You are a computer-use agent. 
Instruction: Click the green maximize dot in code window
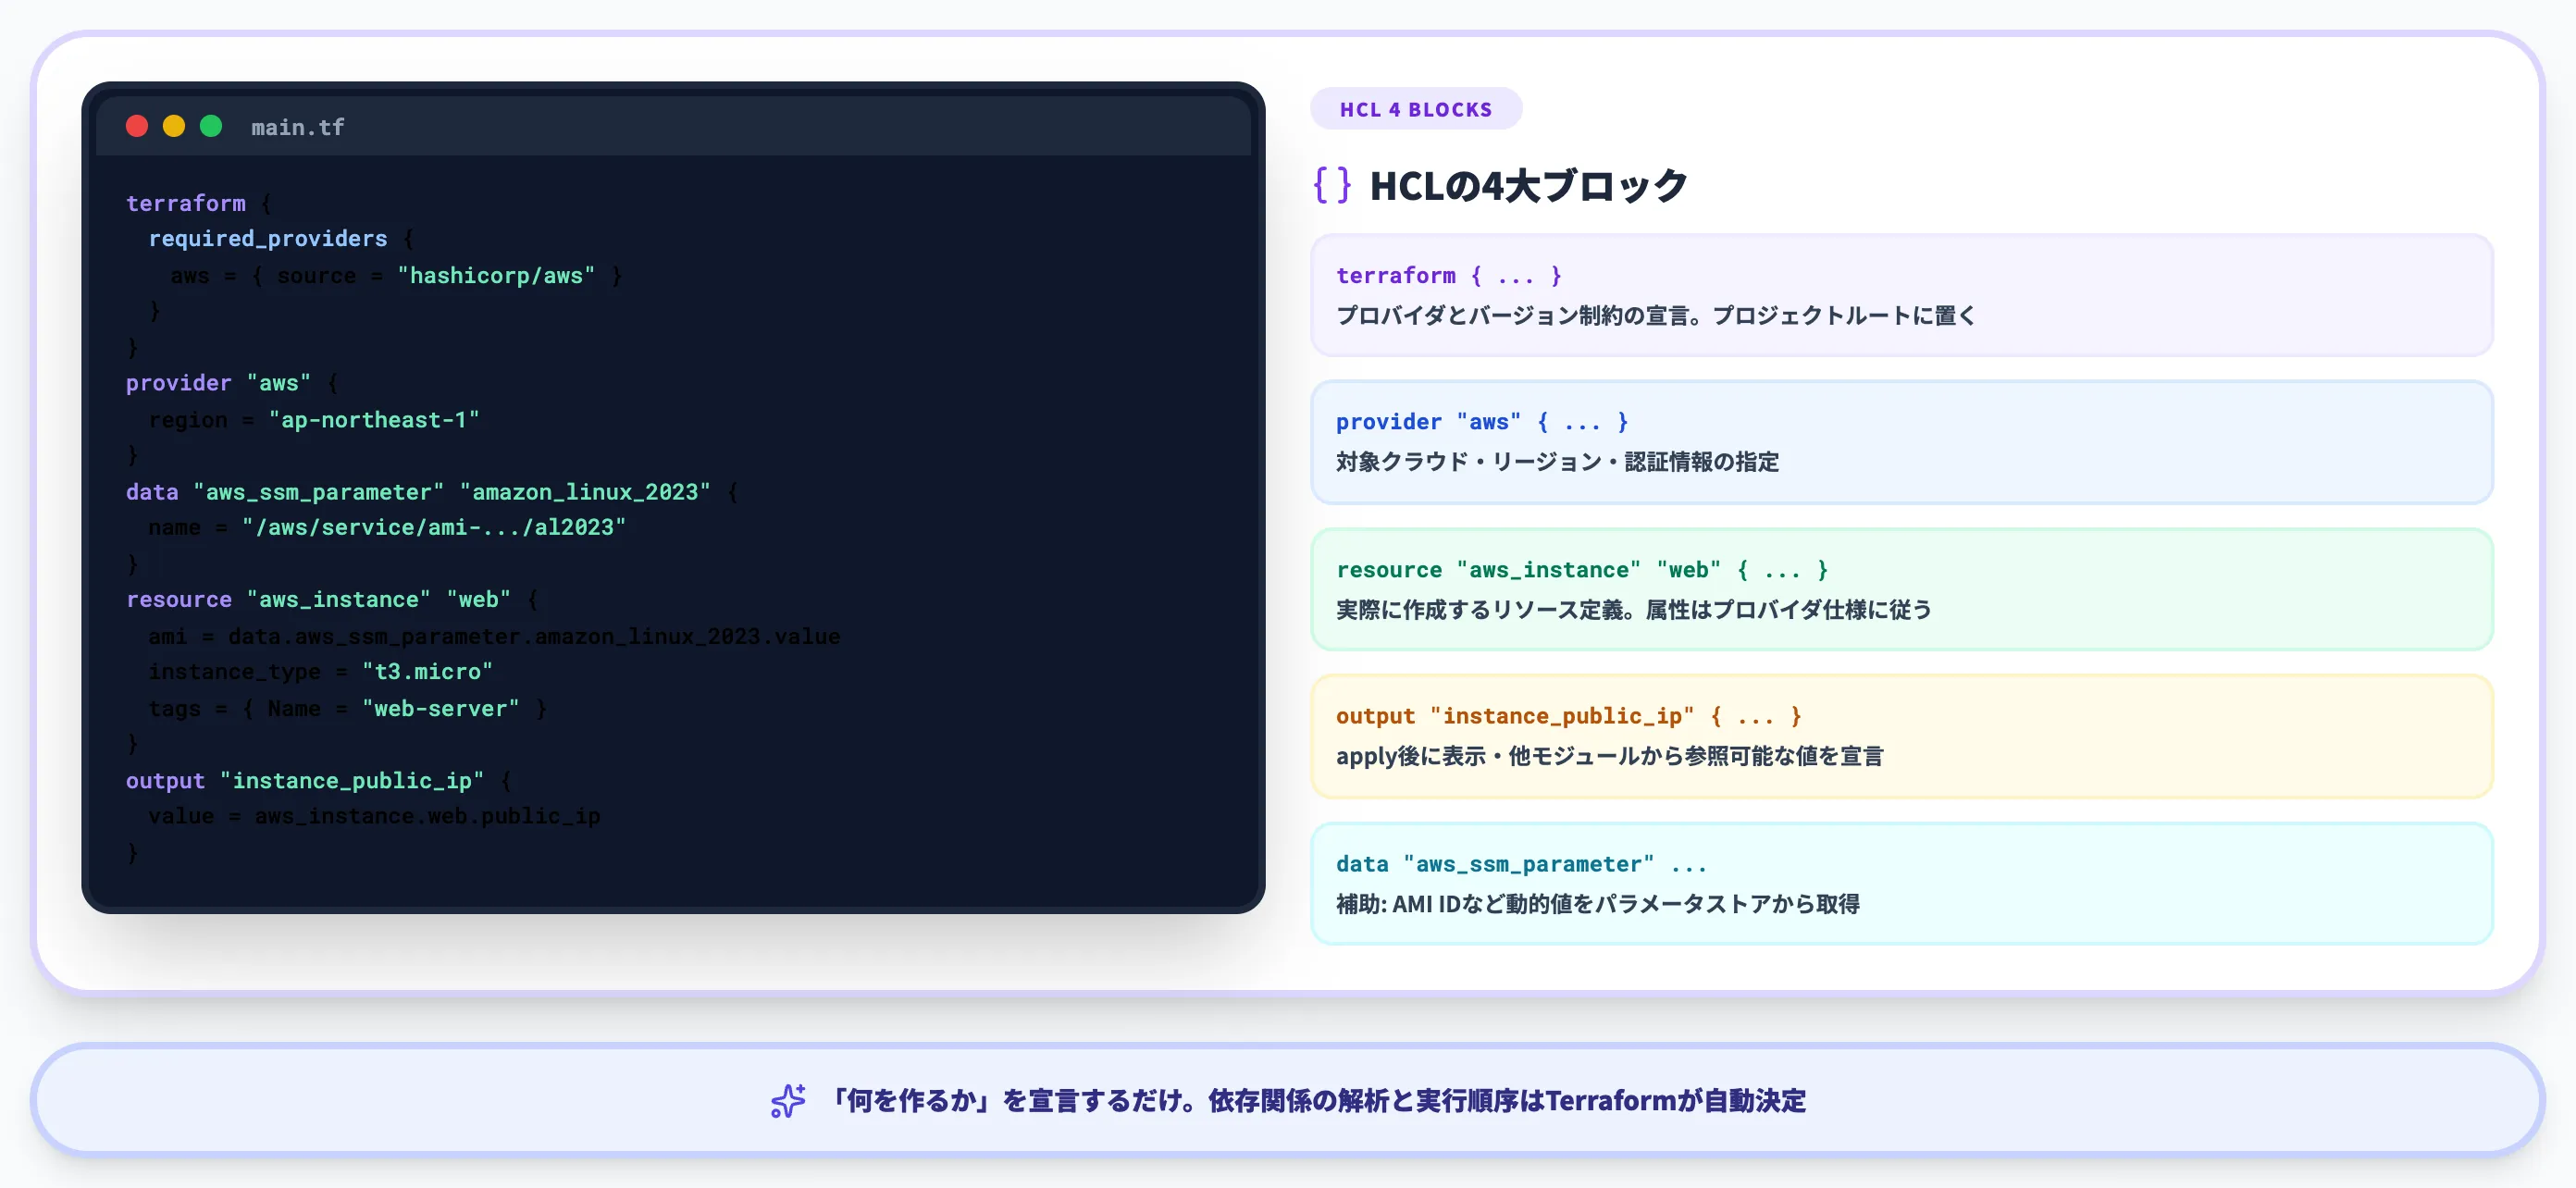pyautogui.click(x=211, y=126)
